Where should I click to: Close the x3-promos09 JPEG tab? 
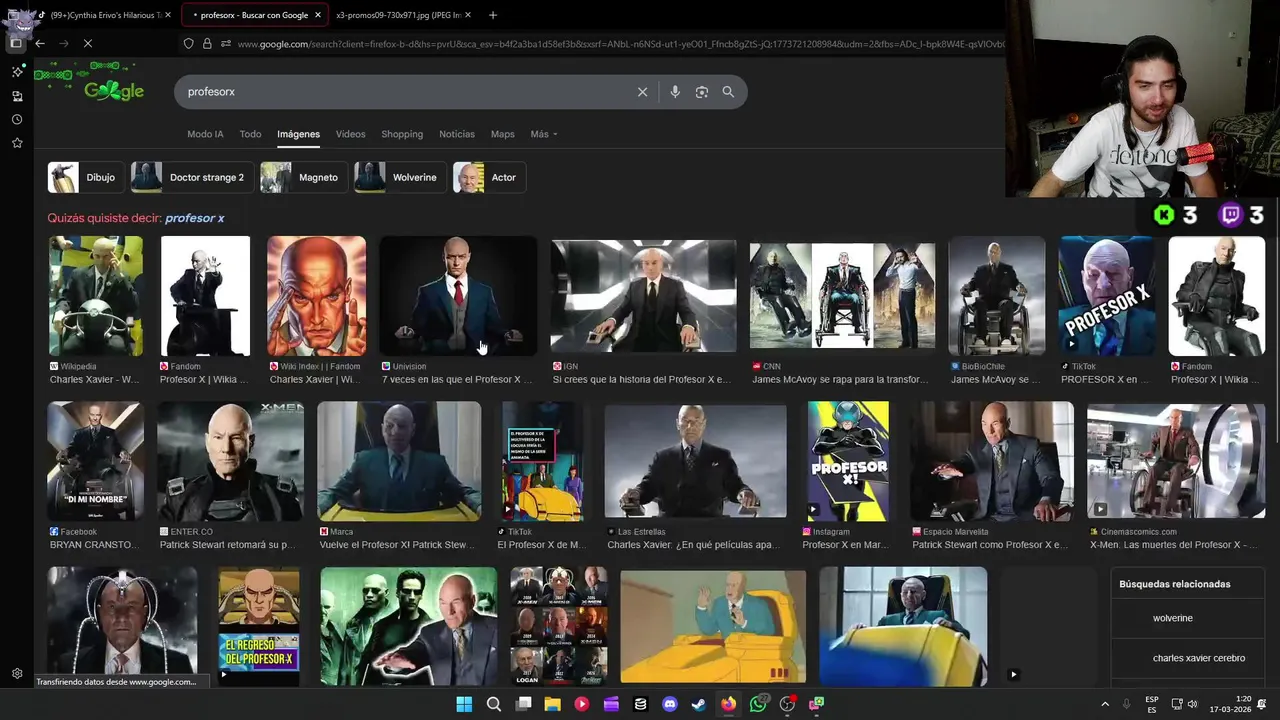[469, 15]
